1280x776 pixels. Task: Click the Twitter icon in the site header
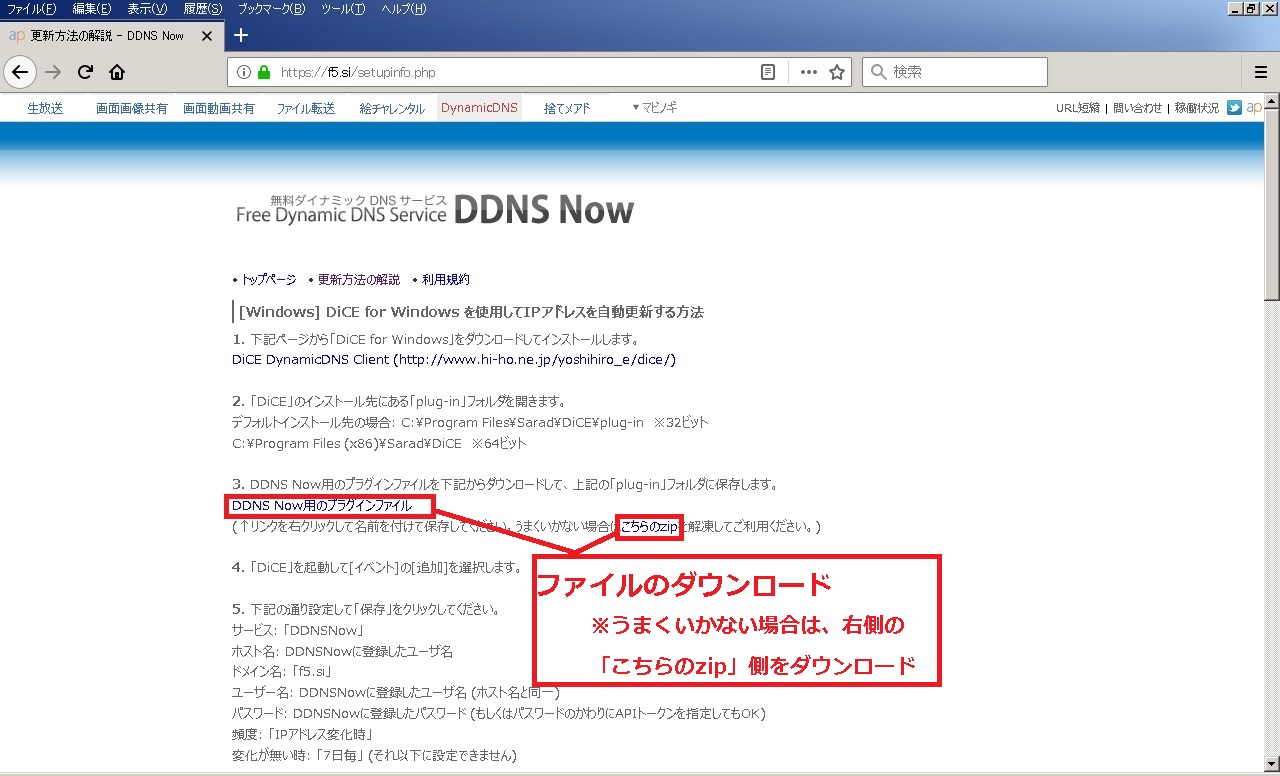click(x=1235, y=108)
